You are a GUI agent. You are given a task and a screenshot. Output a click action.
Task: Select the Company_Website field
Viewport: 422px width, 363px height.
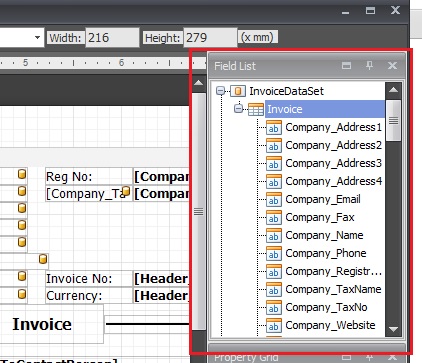330,325
